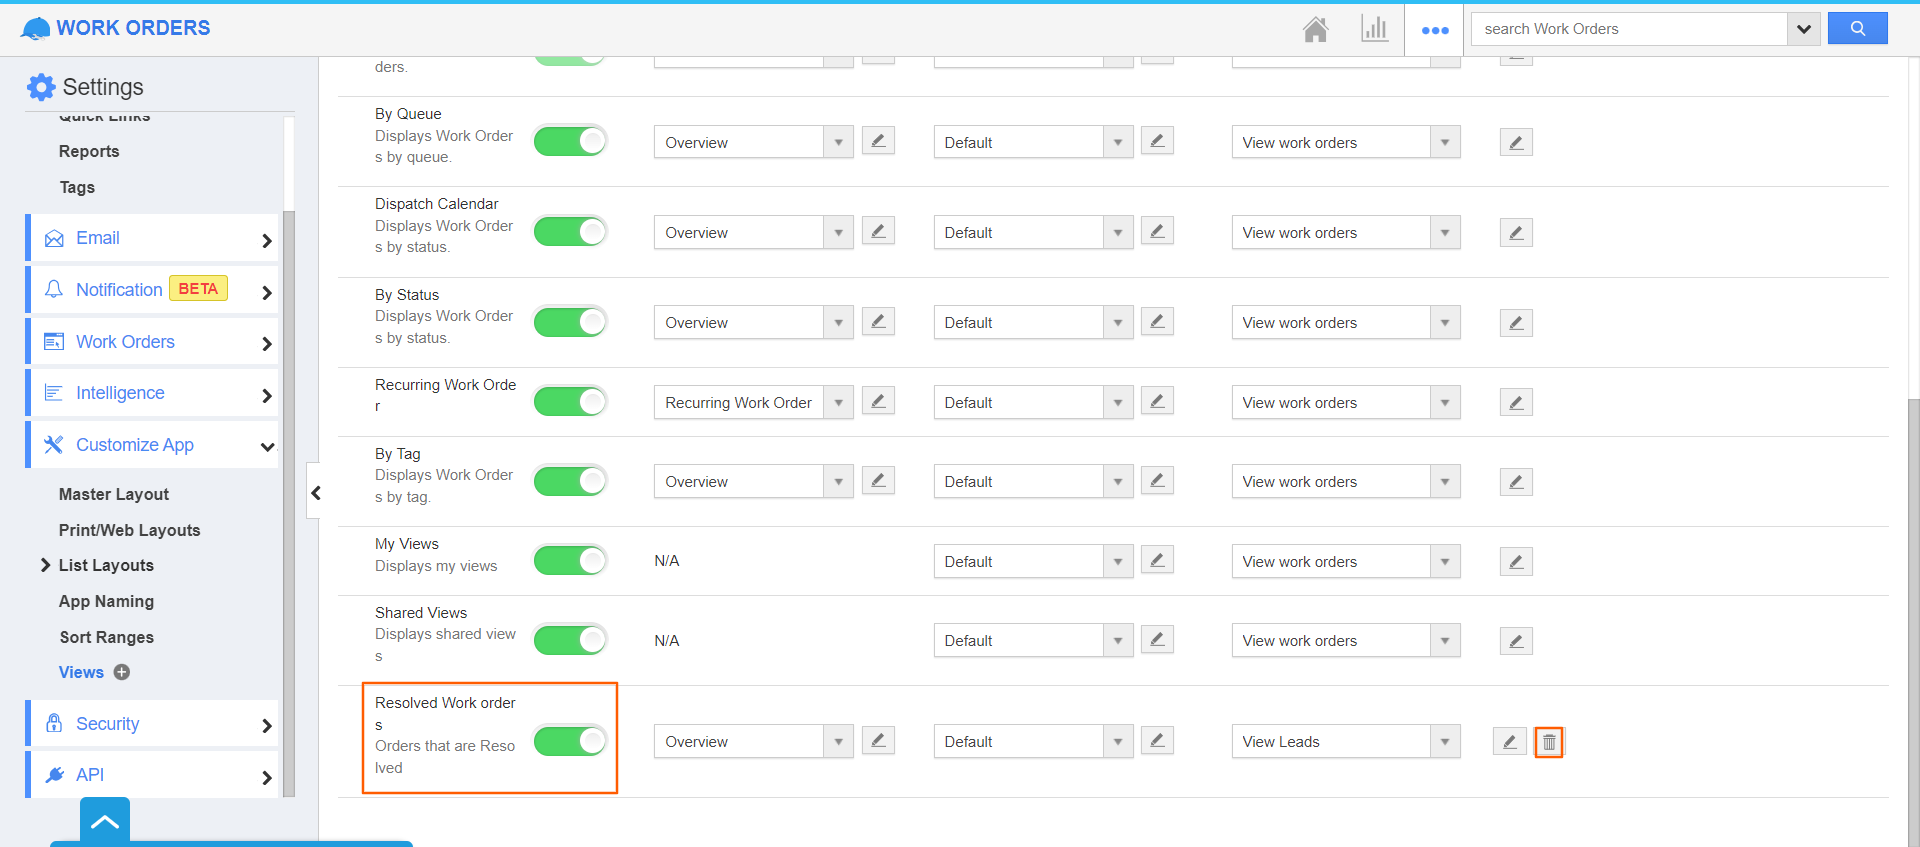Edit Recurring Work Order row pencil
The height and width of the screenshot is (847, 1920).
click(1516, 403)
